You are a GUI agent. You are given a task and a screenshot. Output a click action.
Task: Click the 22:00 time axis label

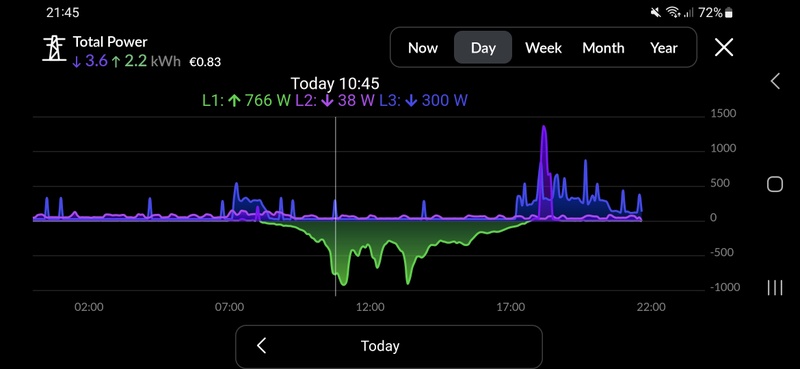coord(652,307)
